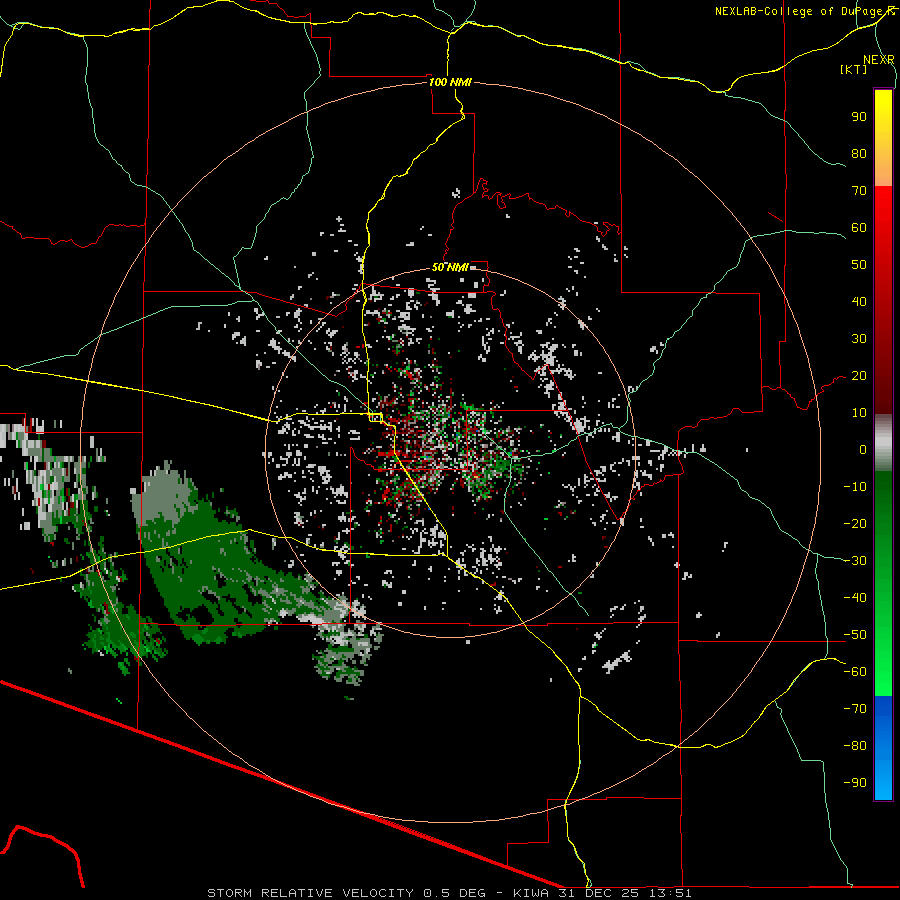Click the 20 value on the velocity scale

coord(859,376)
